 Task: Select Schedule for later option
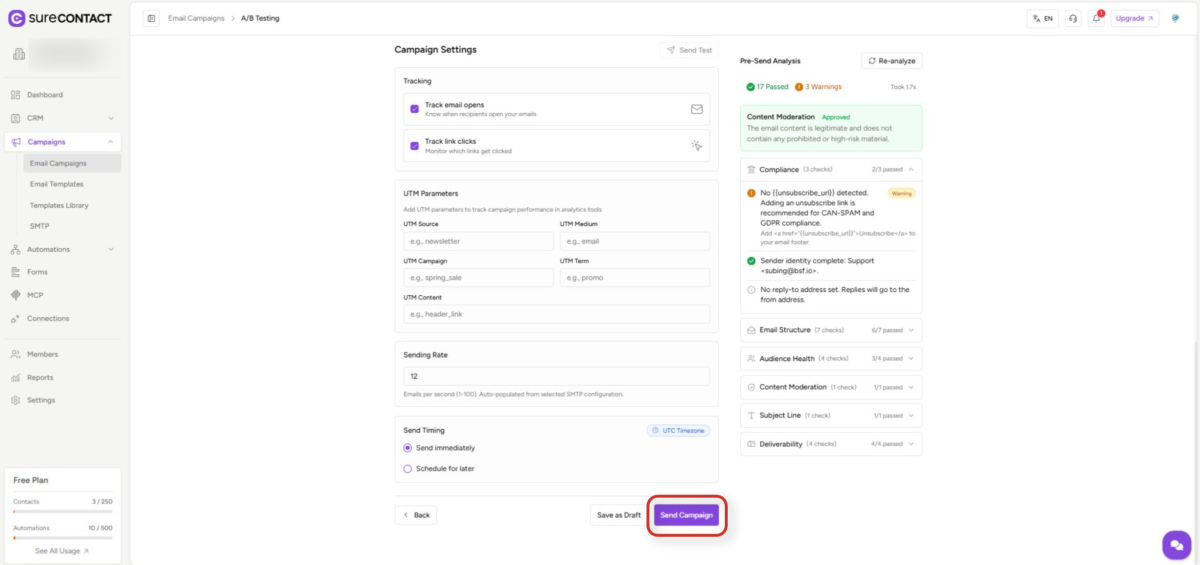tap(407, 468)
